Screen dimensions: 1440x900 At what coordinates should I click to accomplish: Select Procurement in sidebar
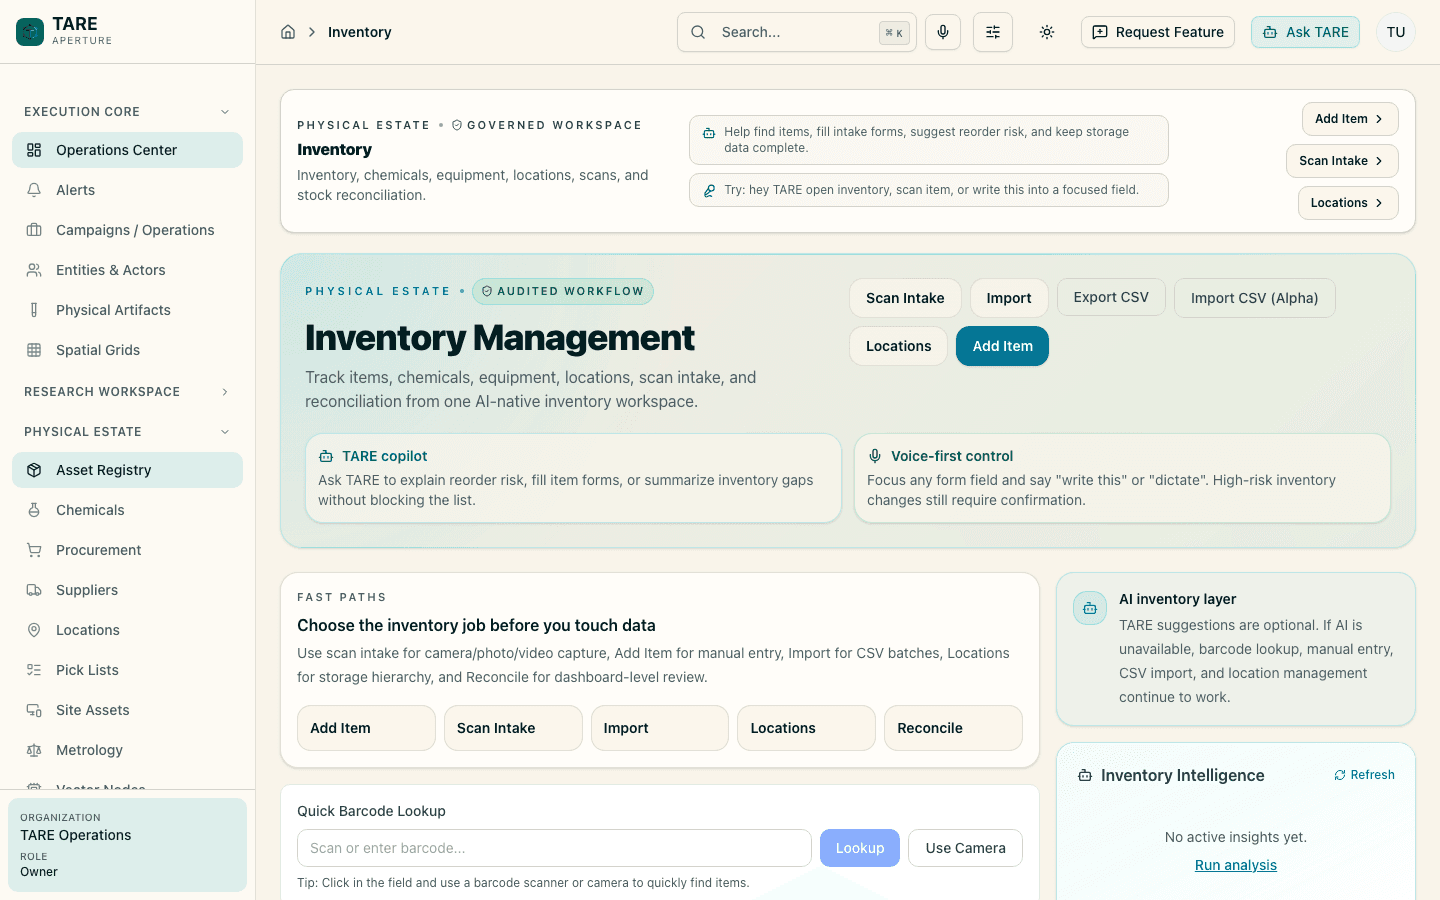tap(127, 550)
